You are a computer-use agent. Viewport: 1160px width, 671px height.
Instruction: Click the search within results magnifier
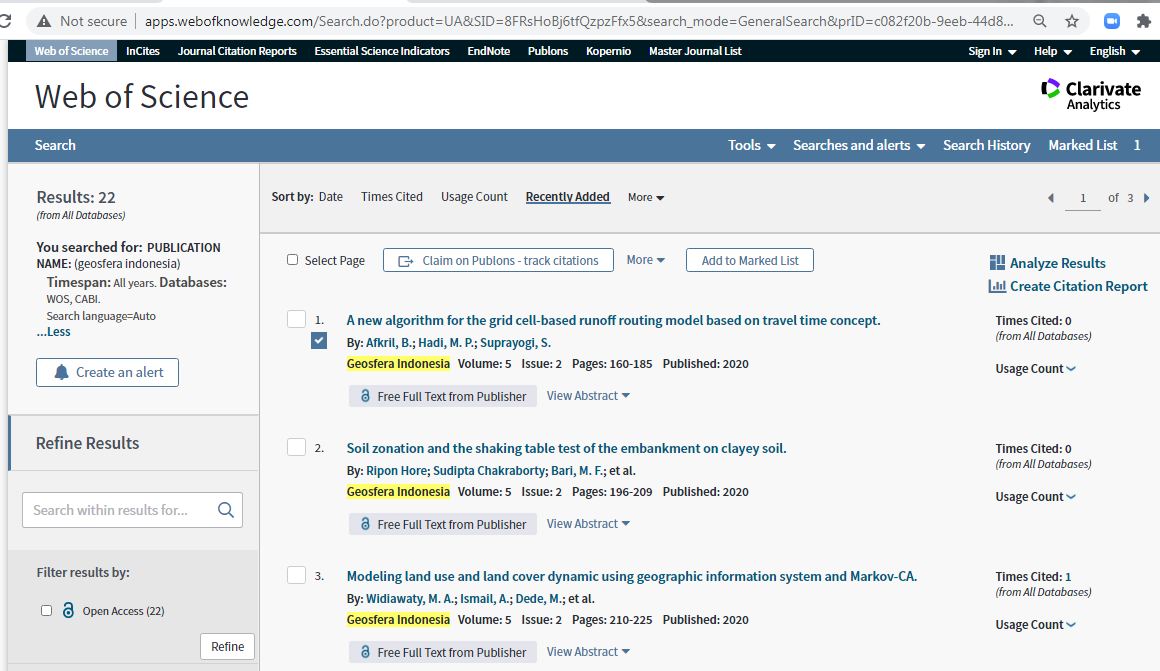[x=226, y=510]
